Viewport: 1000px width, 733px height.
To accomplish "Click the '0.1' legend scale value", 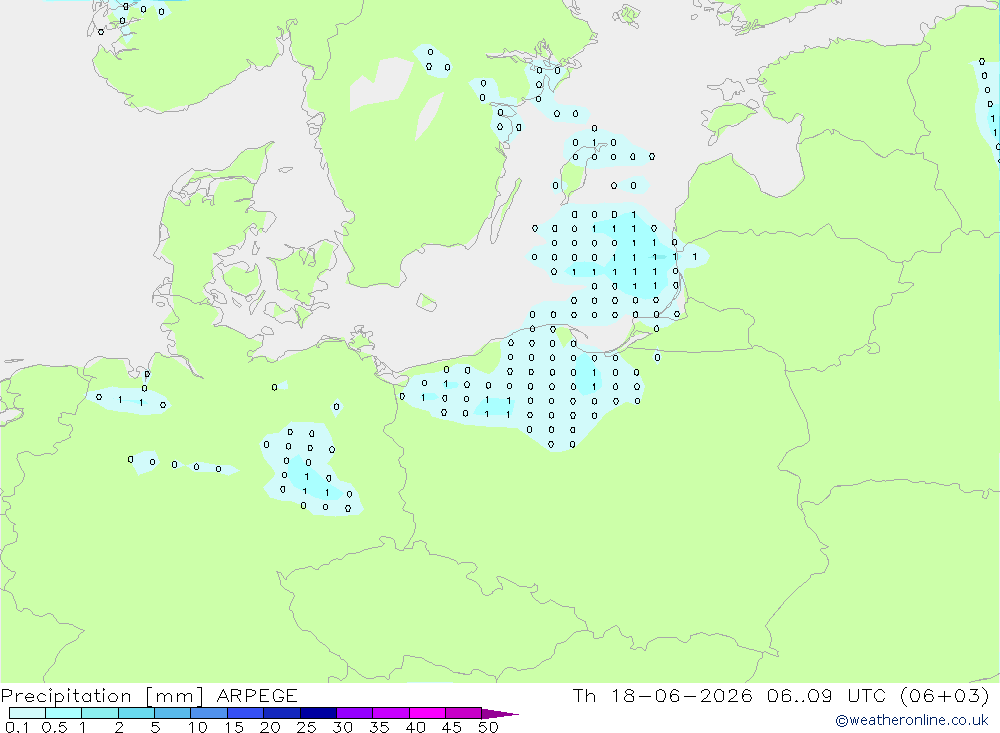I will 17,727.
